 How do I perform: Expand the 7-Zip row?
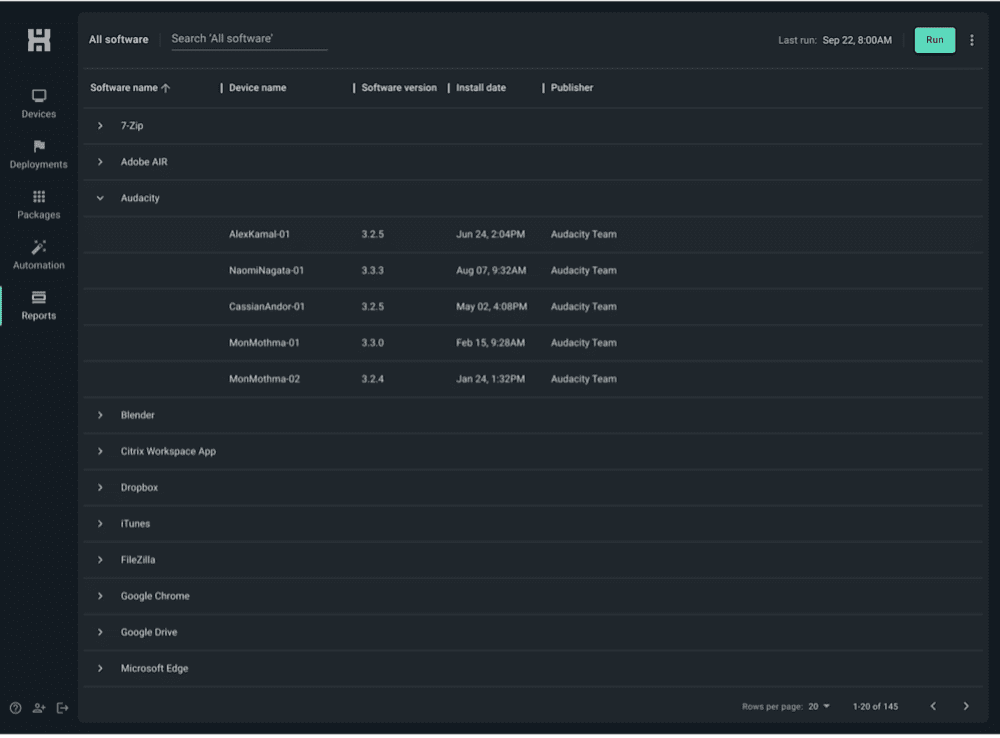click(x=100, y=126)
